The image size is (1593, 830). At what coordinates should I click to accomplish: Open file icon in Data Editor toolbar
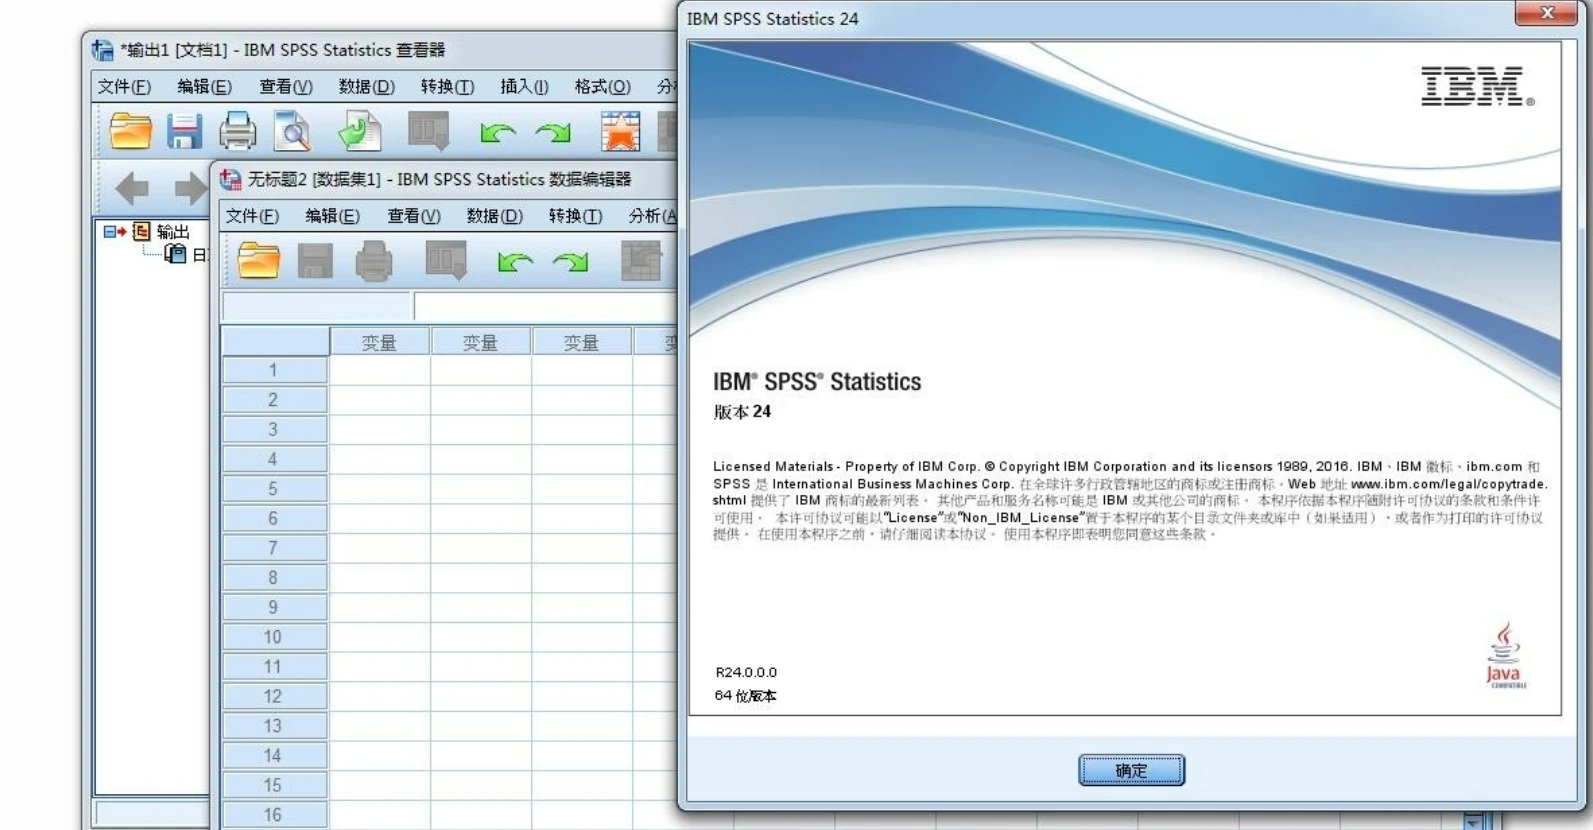[258, 260]
